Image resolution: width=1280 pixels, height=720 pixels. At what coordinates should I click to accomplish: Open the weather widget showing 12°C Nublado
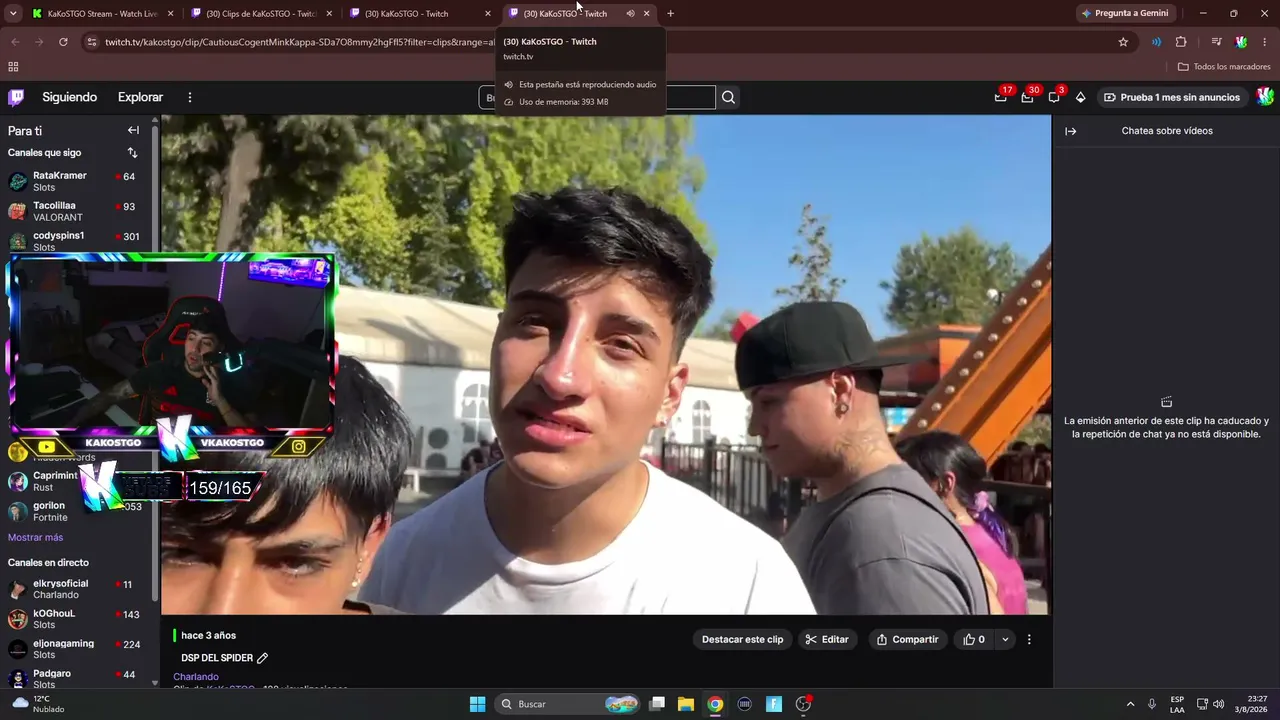(x=40, y=704)
